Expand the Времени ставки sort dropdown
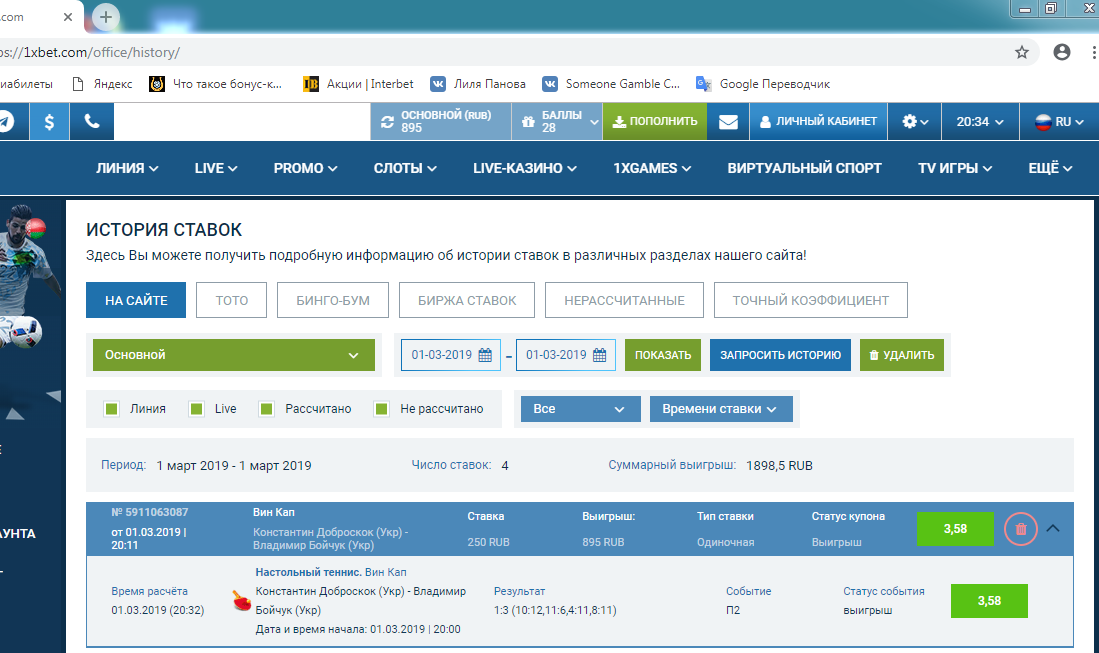The width and height of the screenshot is (1099, 653). pyautogui.click(x=720, y=409)
